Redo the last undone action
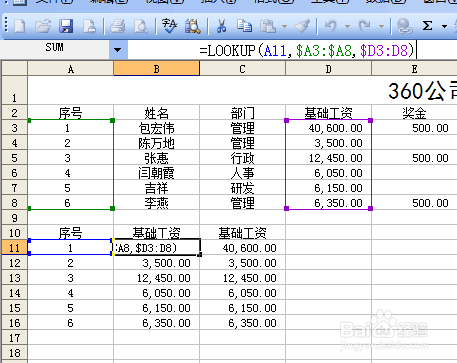Image resolution: width=457 pixels, height=363 pixels. 364,26
